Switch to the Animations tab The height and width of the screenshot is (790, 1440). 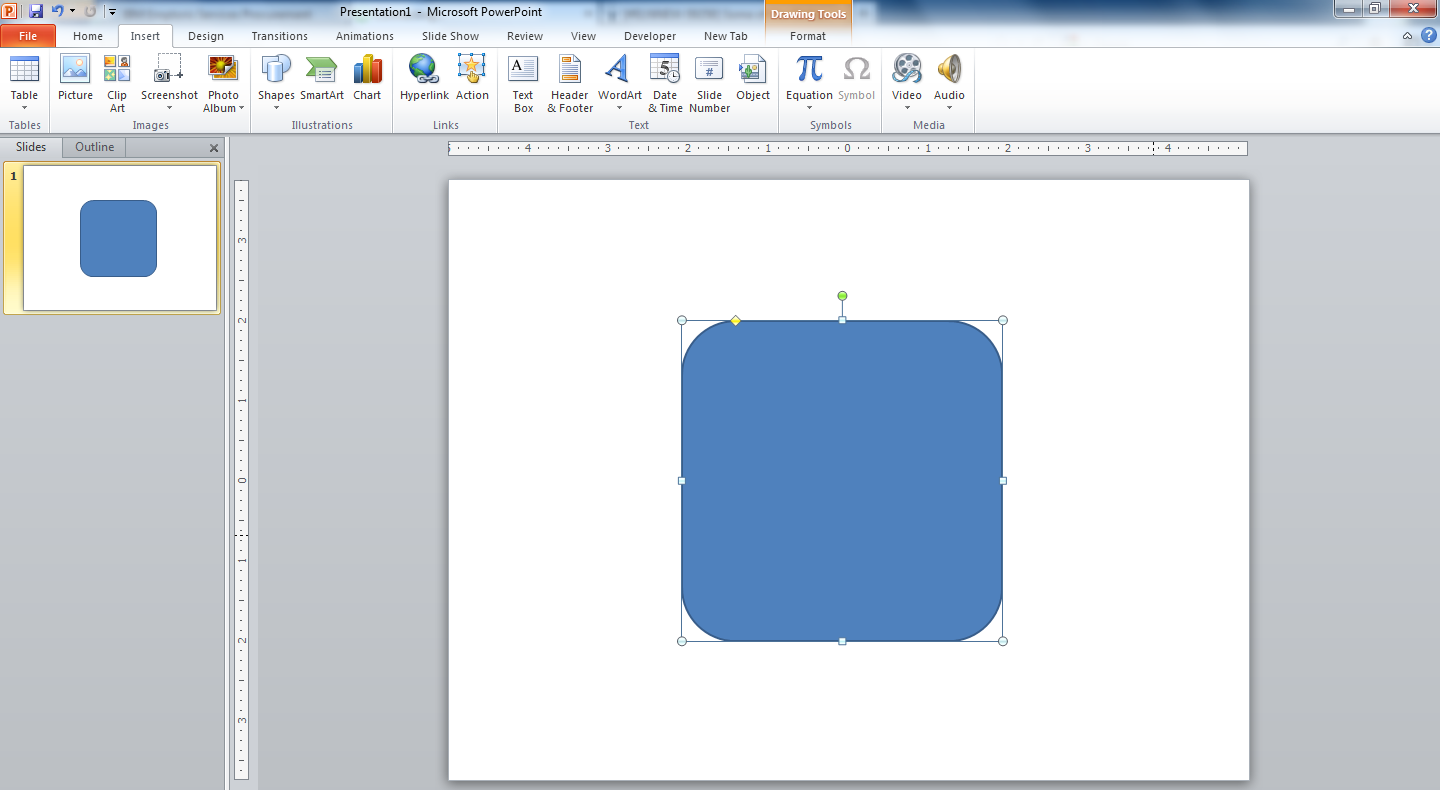click(365, 36)
